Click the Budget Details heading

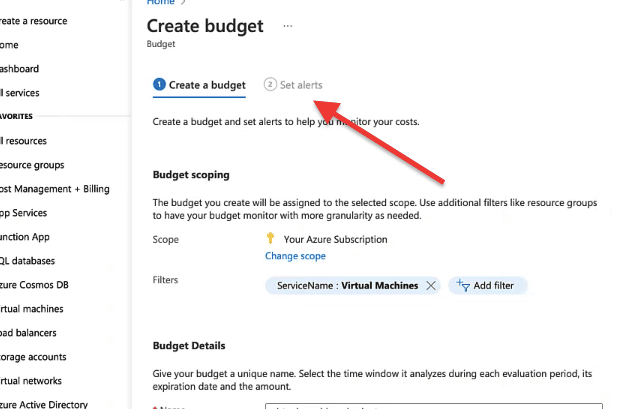[189, 346]
